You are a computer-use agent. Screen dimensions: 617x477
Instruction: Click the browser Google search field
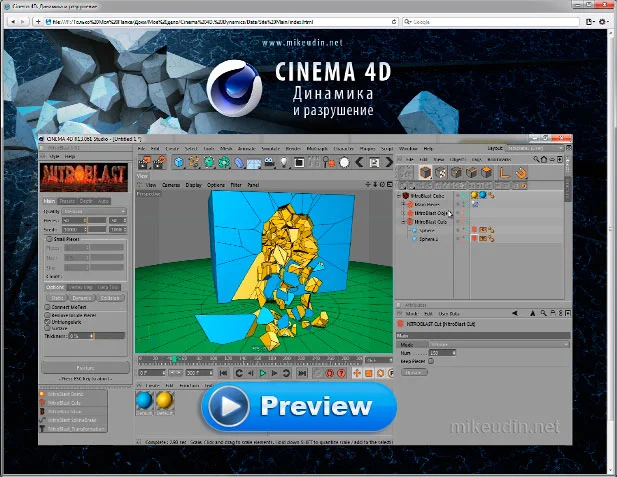click(491, 22)
